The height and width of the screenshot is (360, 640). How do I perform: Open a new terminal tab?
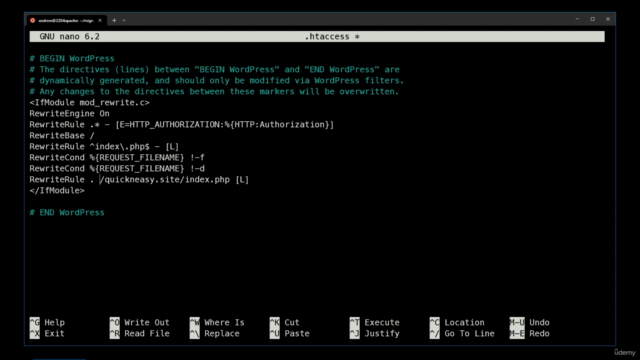[114, 20]
